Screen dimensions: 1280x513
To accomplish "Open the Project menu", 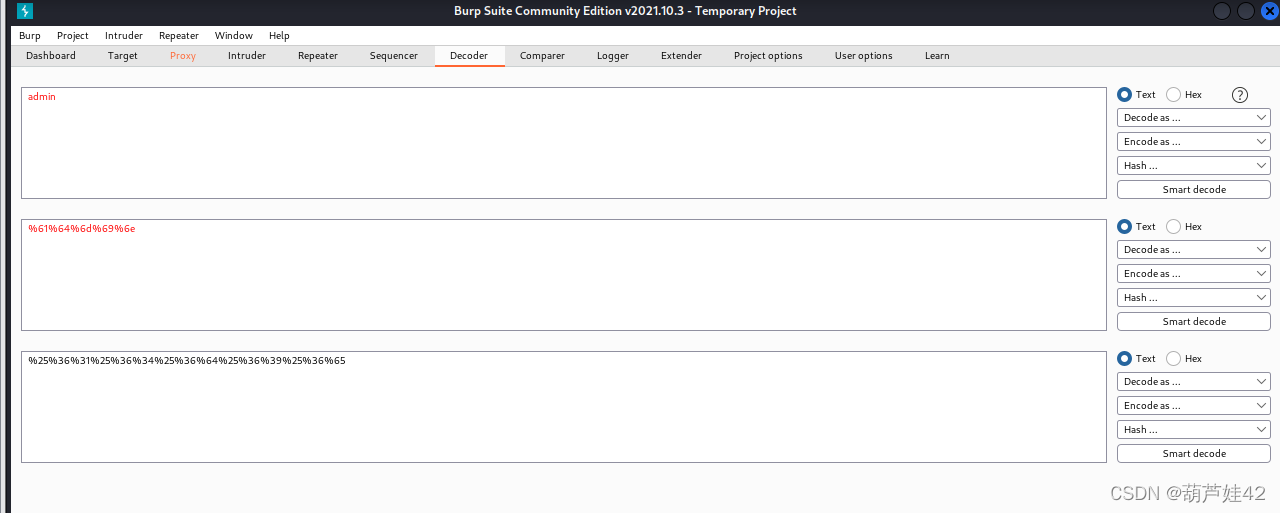I will tap(73, 36).
